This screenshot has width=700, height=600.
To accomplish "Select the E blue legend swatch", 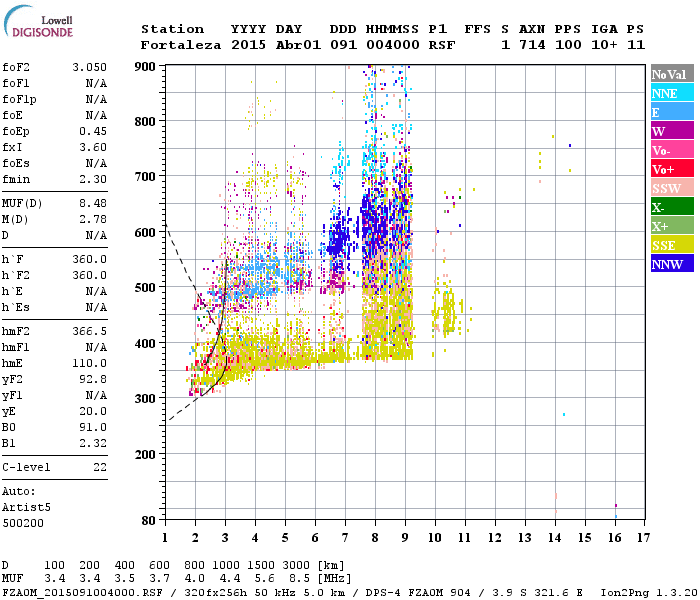I will 672,112.
